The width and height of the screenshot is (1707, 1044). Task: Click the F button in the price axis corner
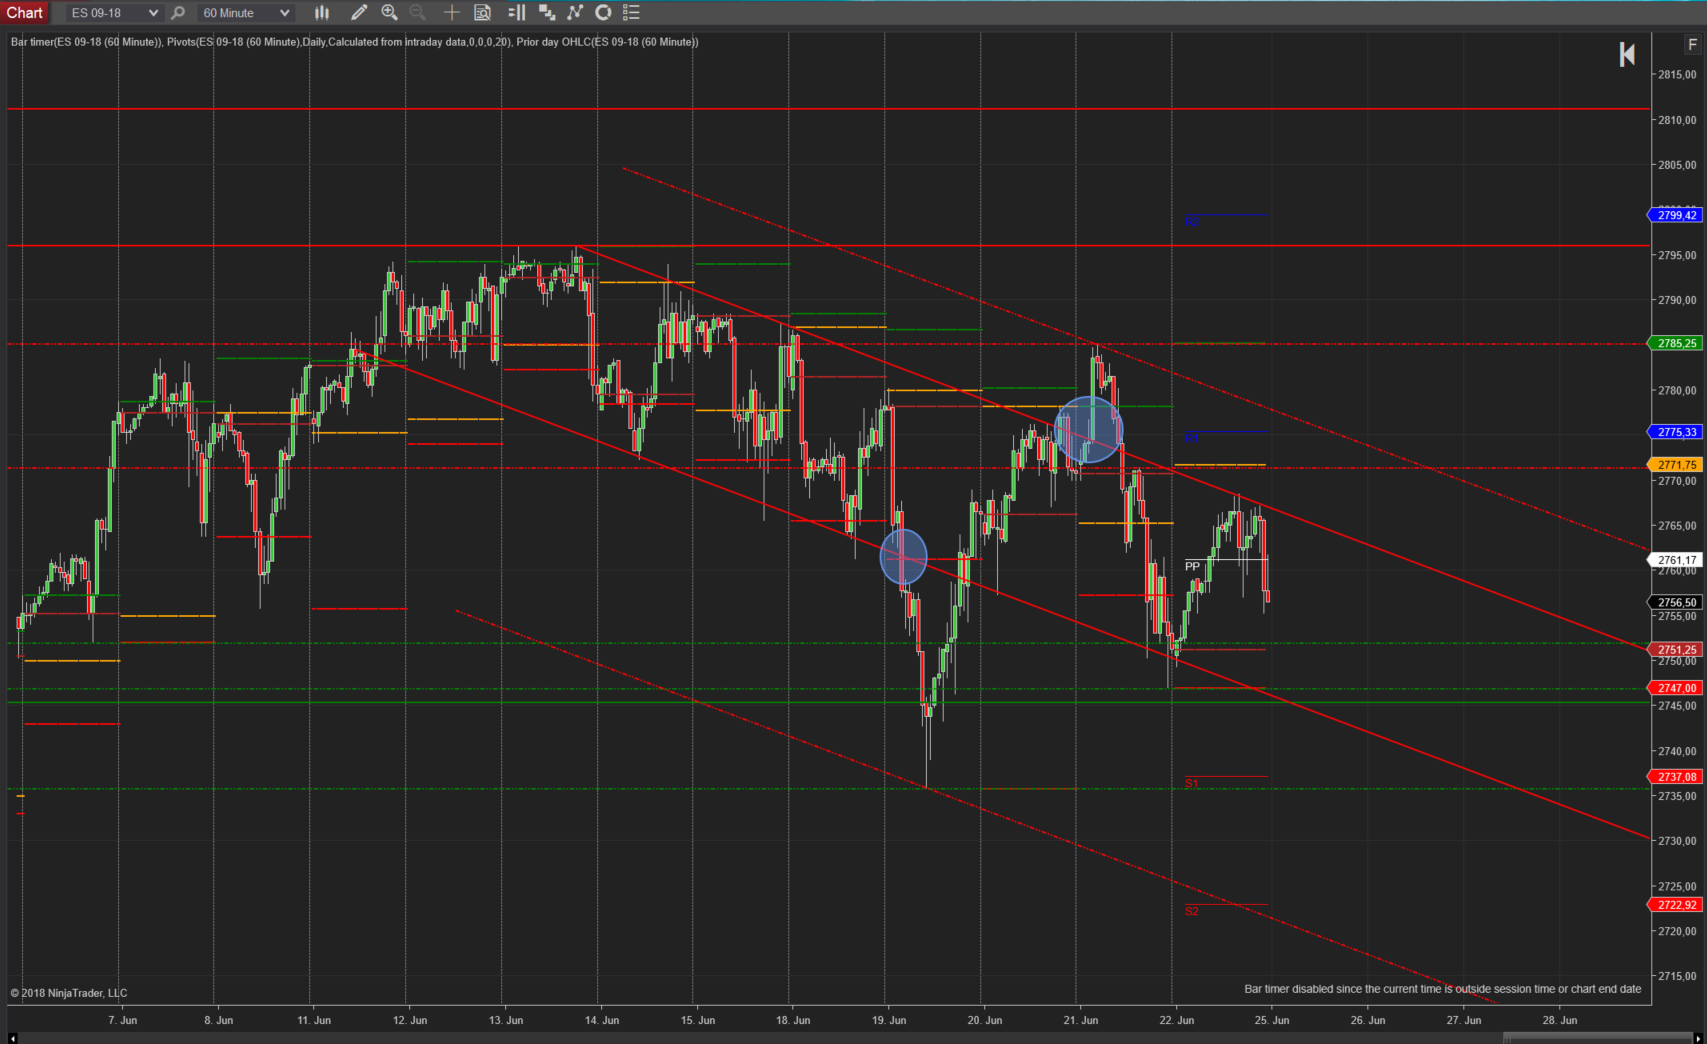pos(1692,45)
